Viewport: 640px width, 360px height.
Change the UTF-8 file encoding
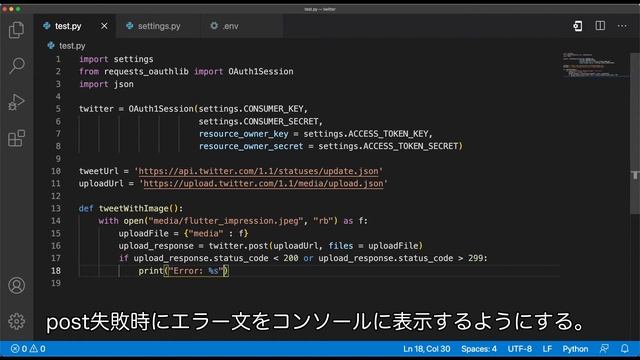520,349
